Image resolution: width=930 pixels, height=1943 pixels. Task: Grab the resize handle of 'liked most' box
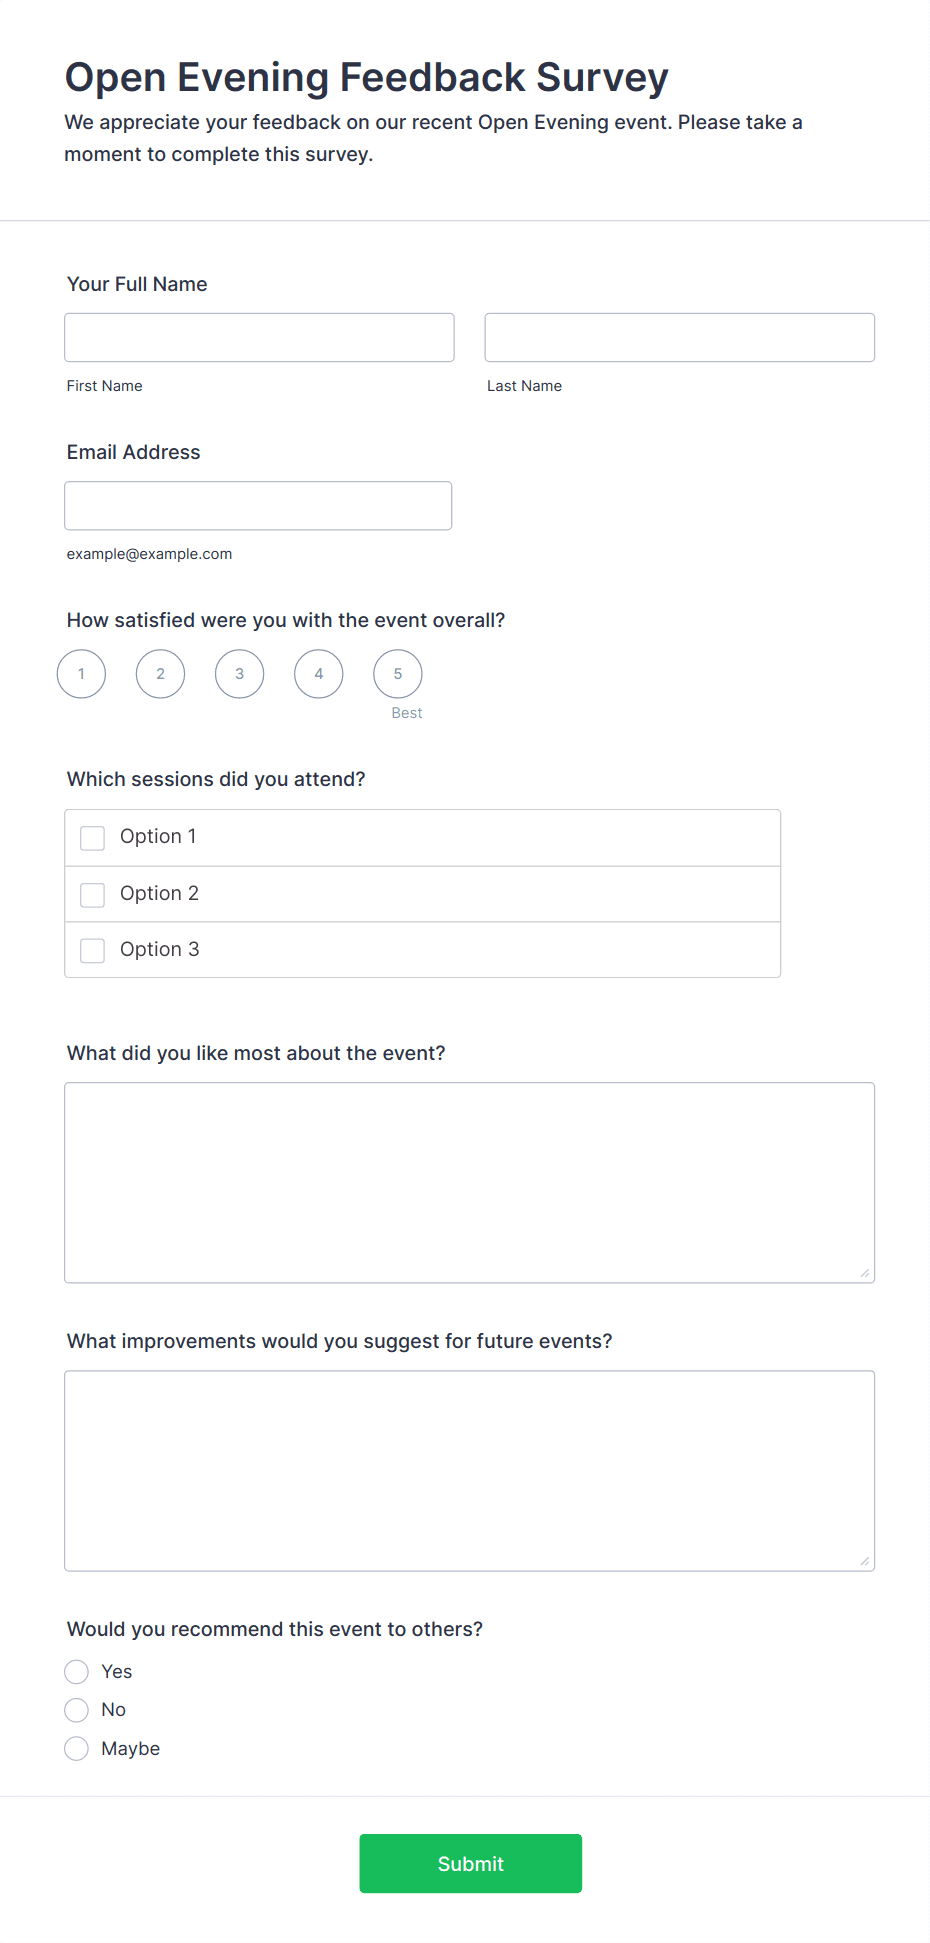point(865,1273)
